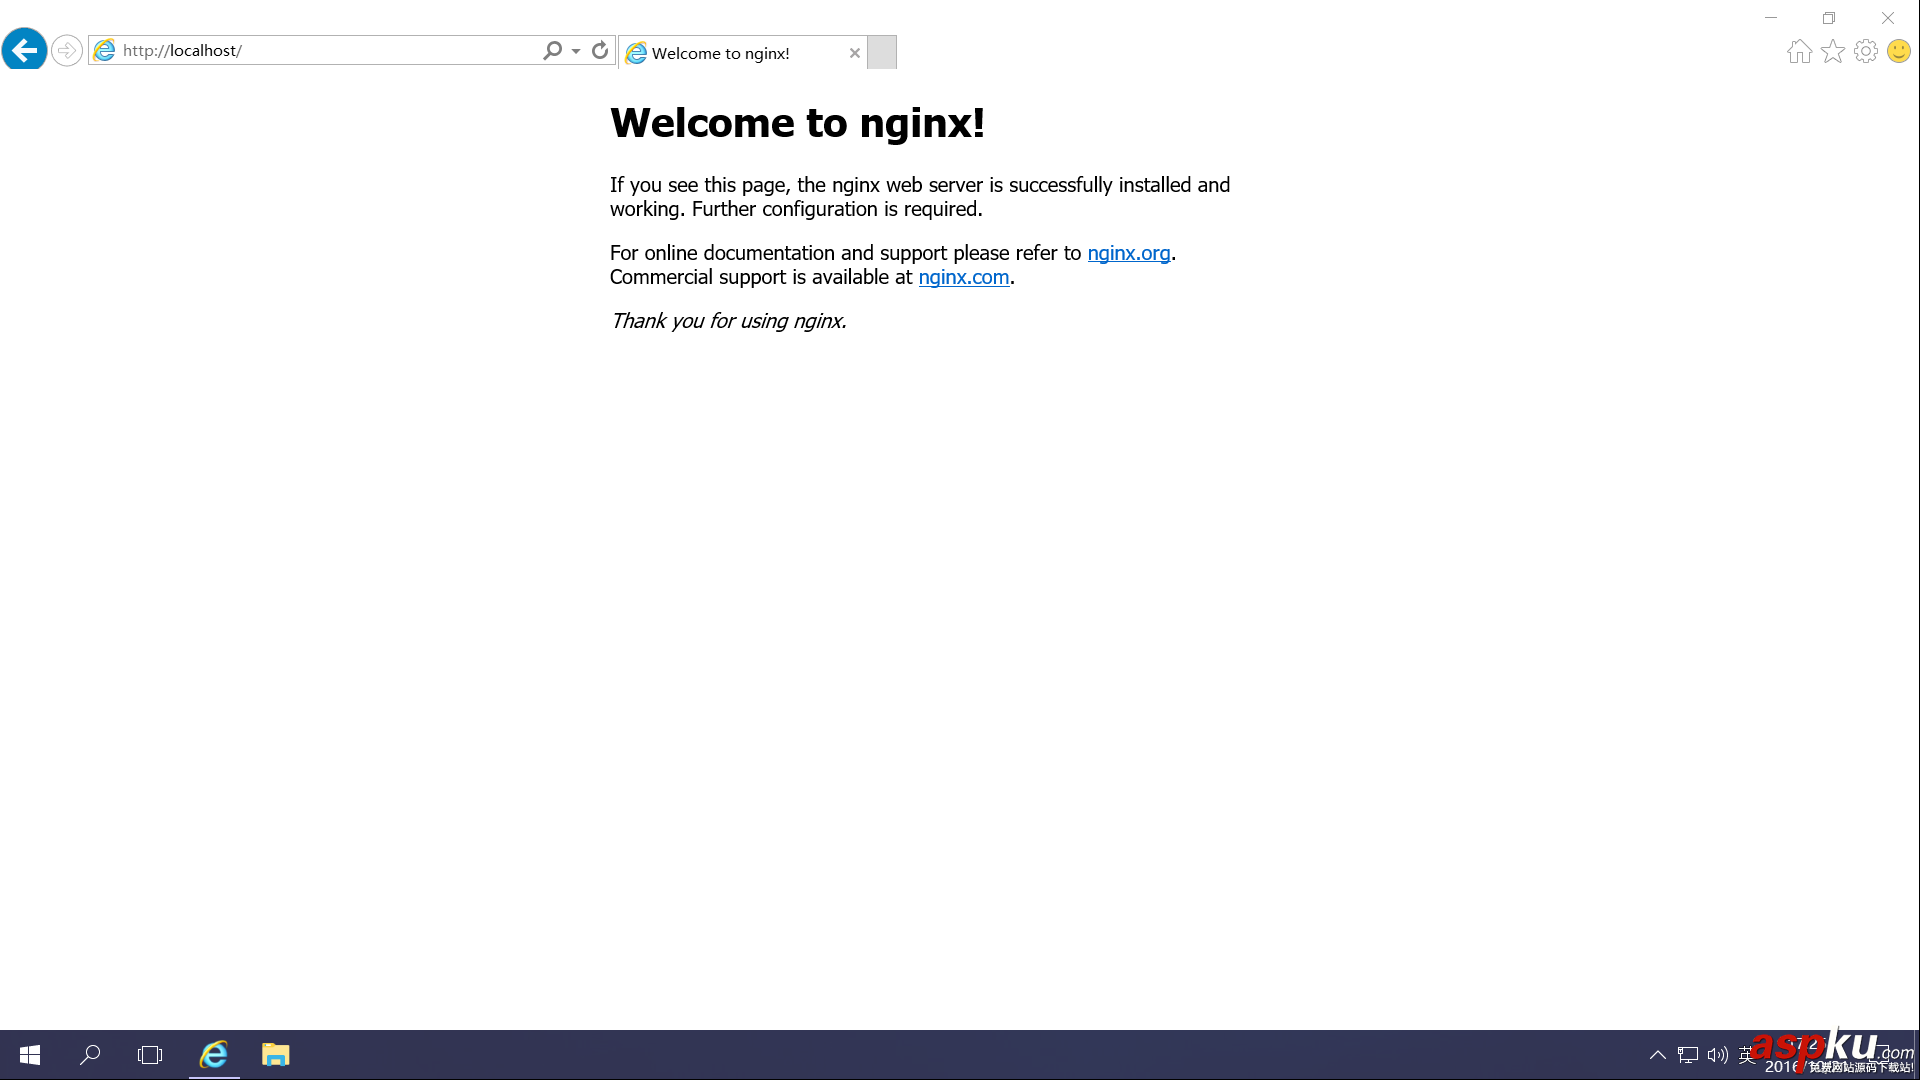Viewport: 1920px width, 1080px height.
Task: Open Task View on taskbar
Action: point(150,1055)
